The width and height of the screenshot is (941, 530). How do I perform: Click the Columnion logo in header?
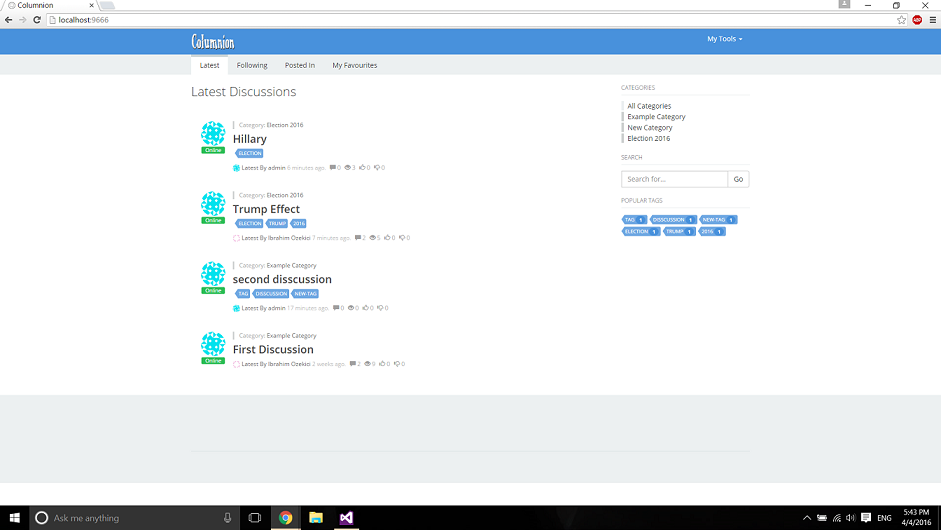tap(212, 41)
